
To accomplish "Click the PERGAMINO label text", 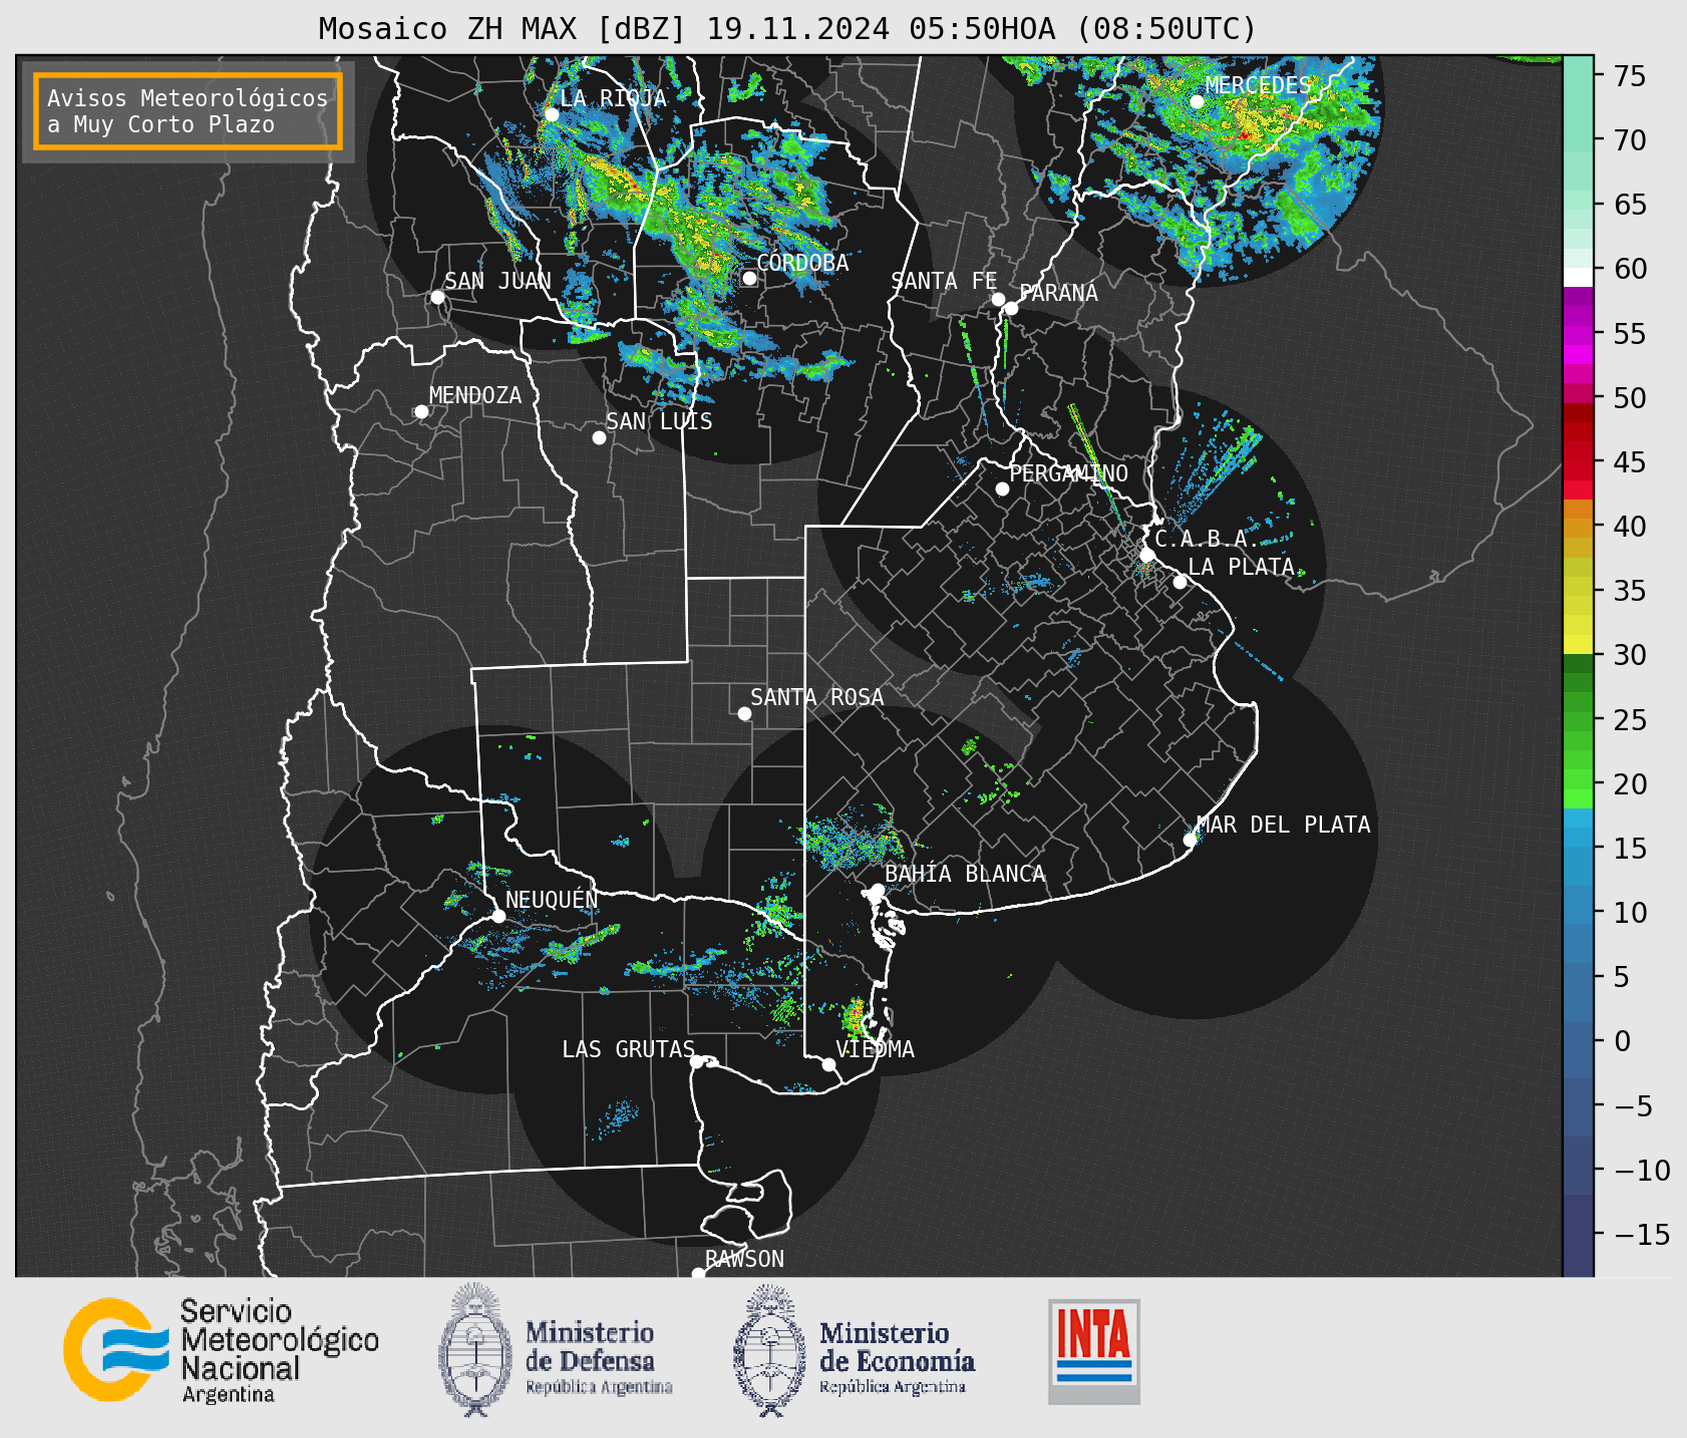I will point(1069,473).
